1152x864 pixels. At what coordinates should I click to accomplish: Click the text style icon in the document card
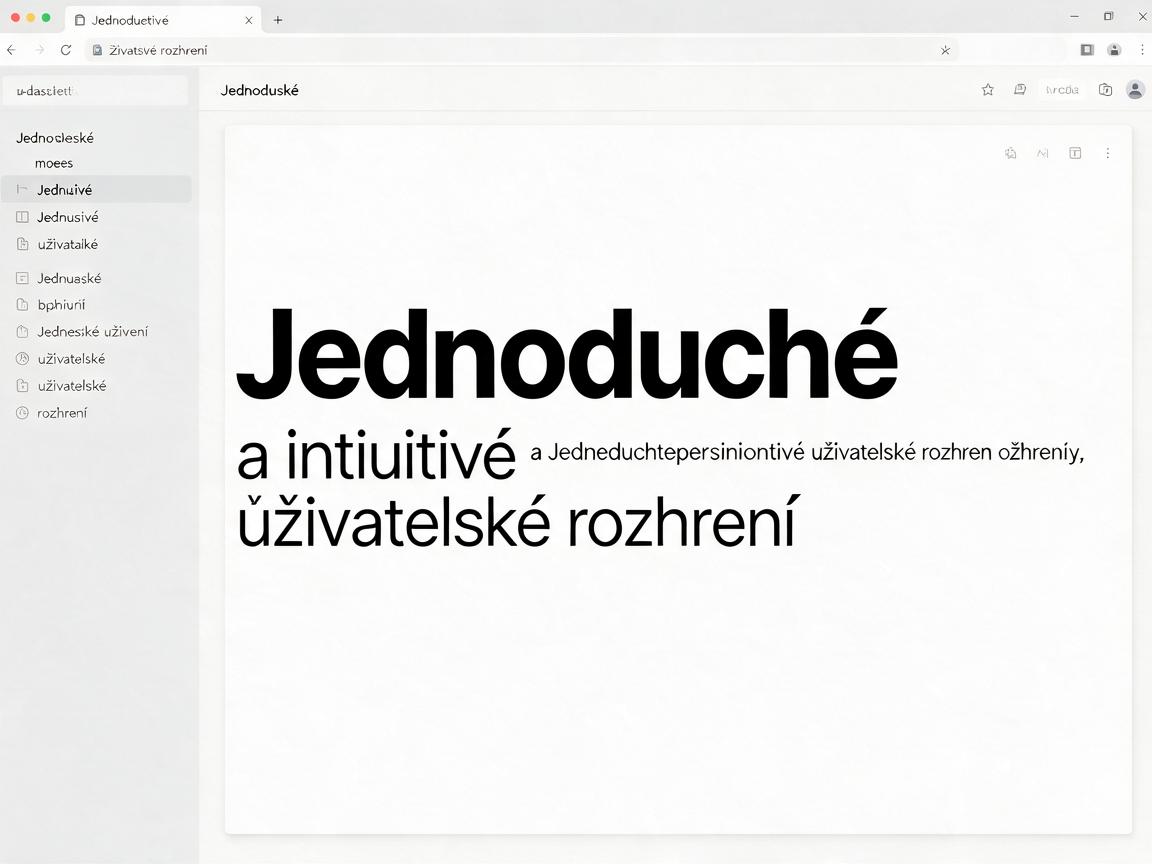coord(1043,153)
